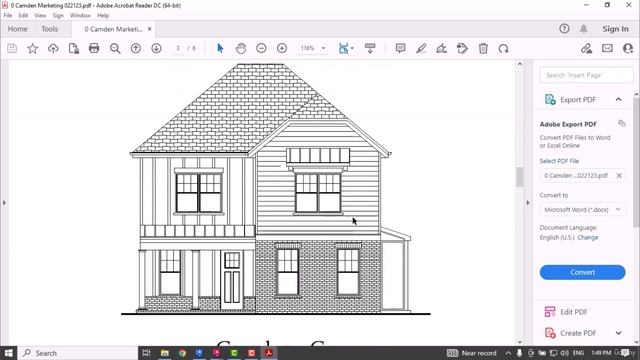The height and width of the screenshot is (360, 640).
Task: Open the Sign menu
Action: coord(58,15)
